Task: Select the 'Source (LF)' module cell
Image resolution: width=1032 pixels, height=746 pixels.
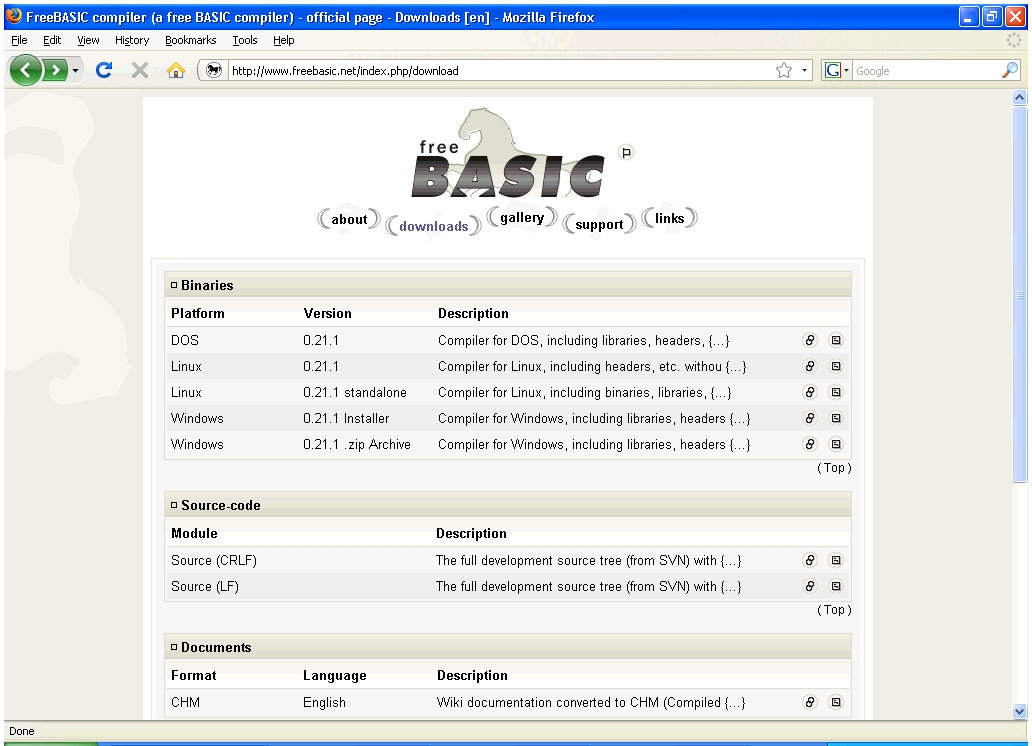Action: coord(205,587)
